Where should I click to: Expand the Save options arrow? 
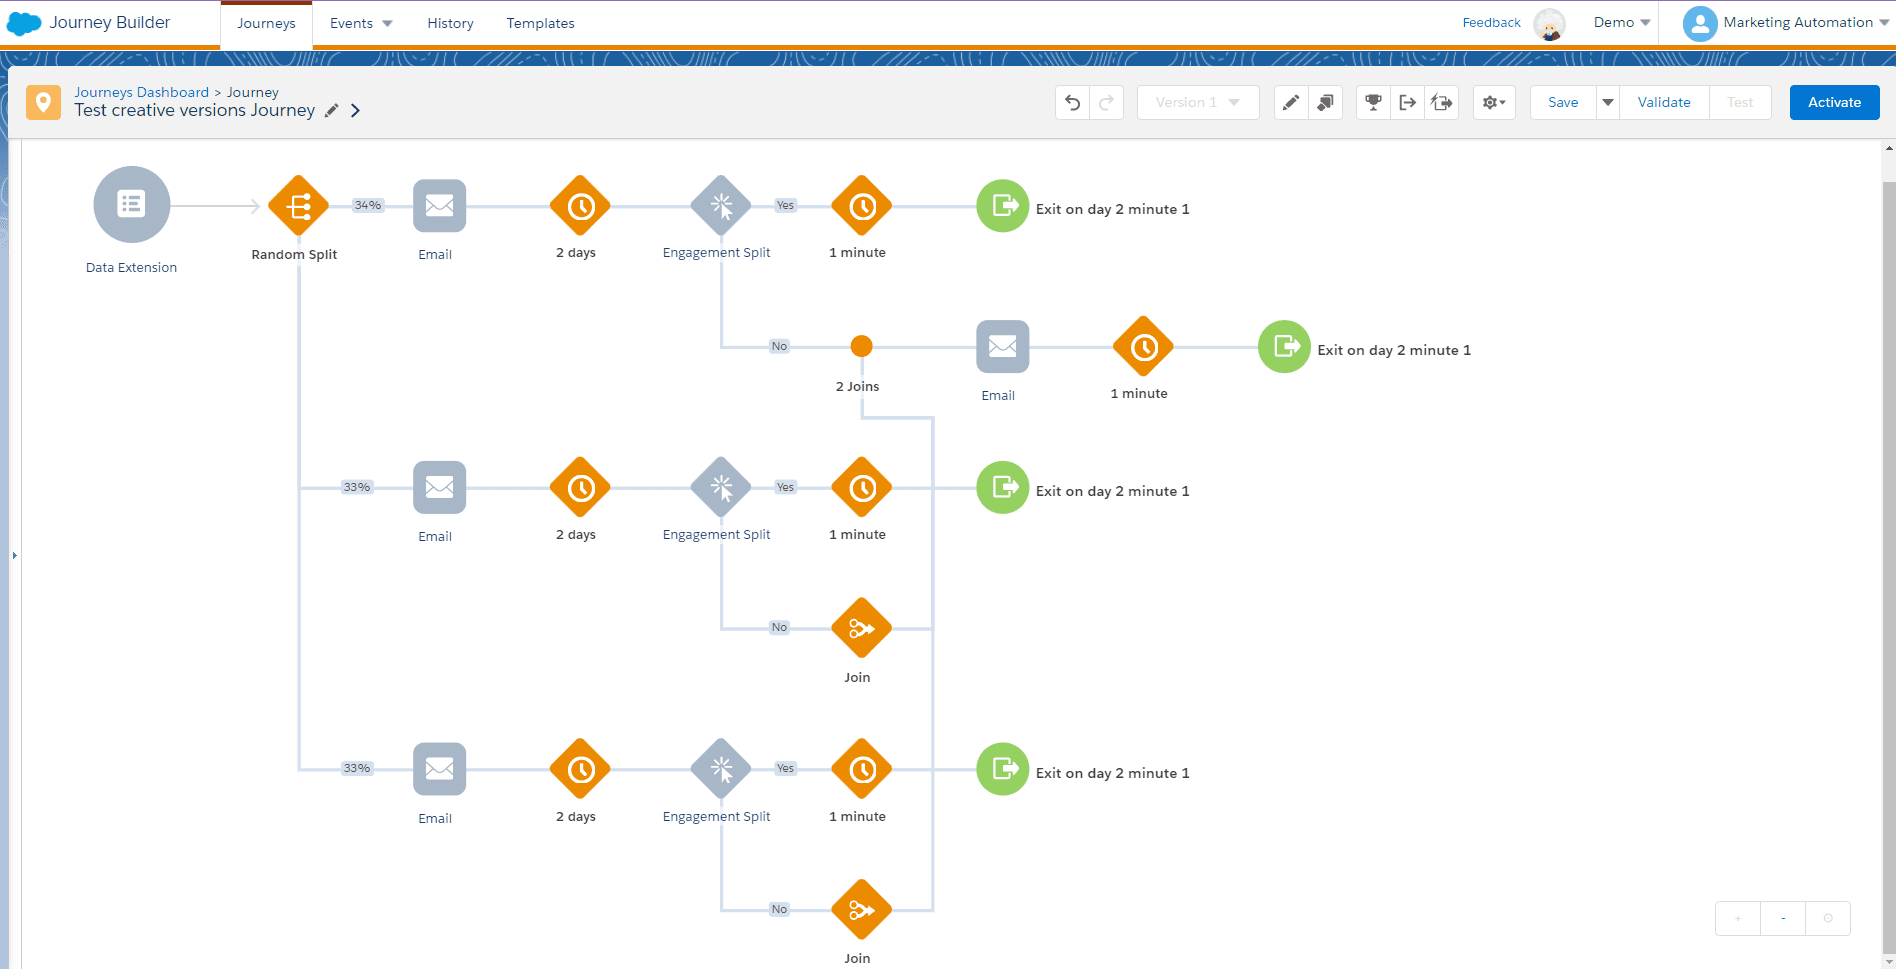(1607, 103)
